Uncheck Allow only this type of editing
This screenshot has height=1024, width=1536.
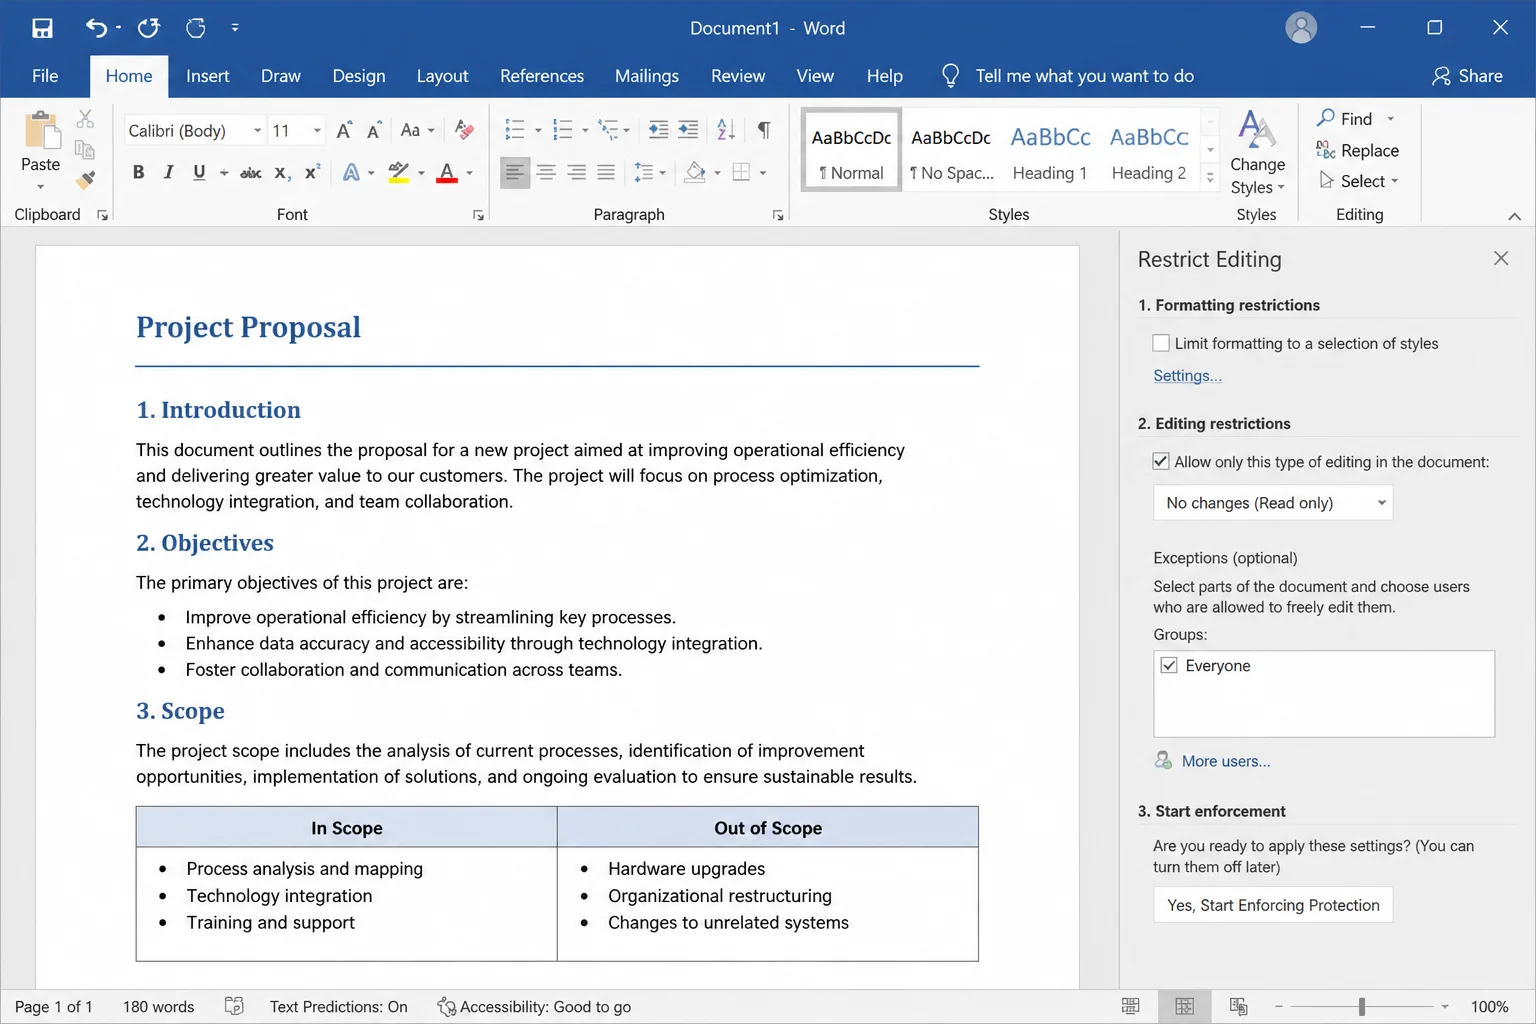click(x=1161, y=461)
